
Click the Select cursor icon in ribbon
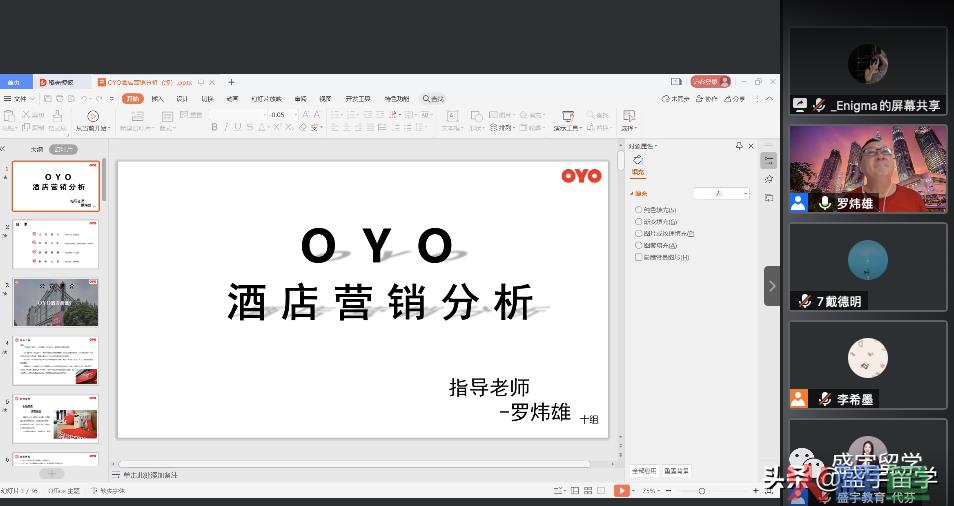pyautogui.click(x=628, y=116)
